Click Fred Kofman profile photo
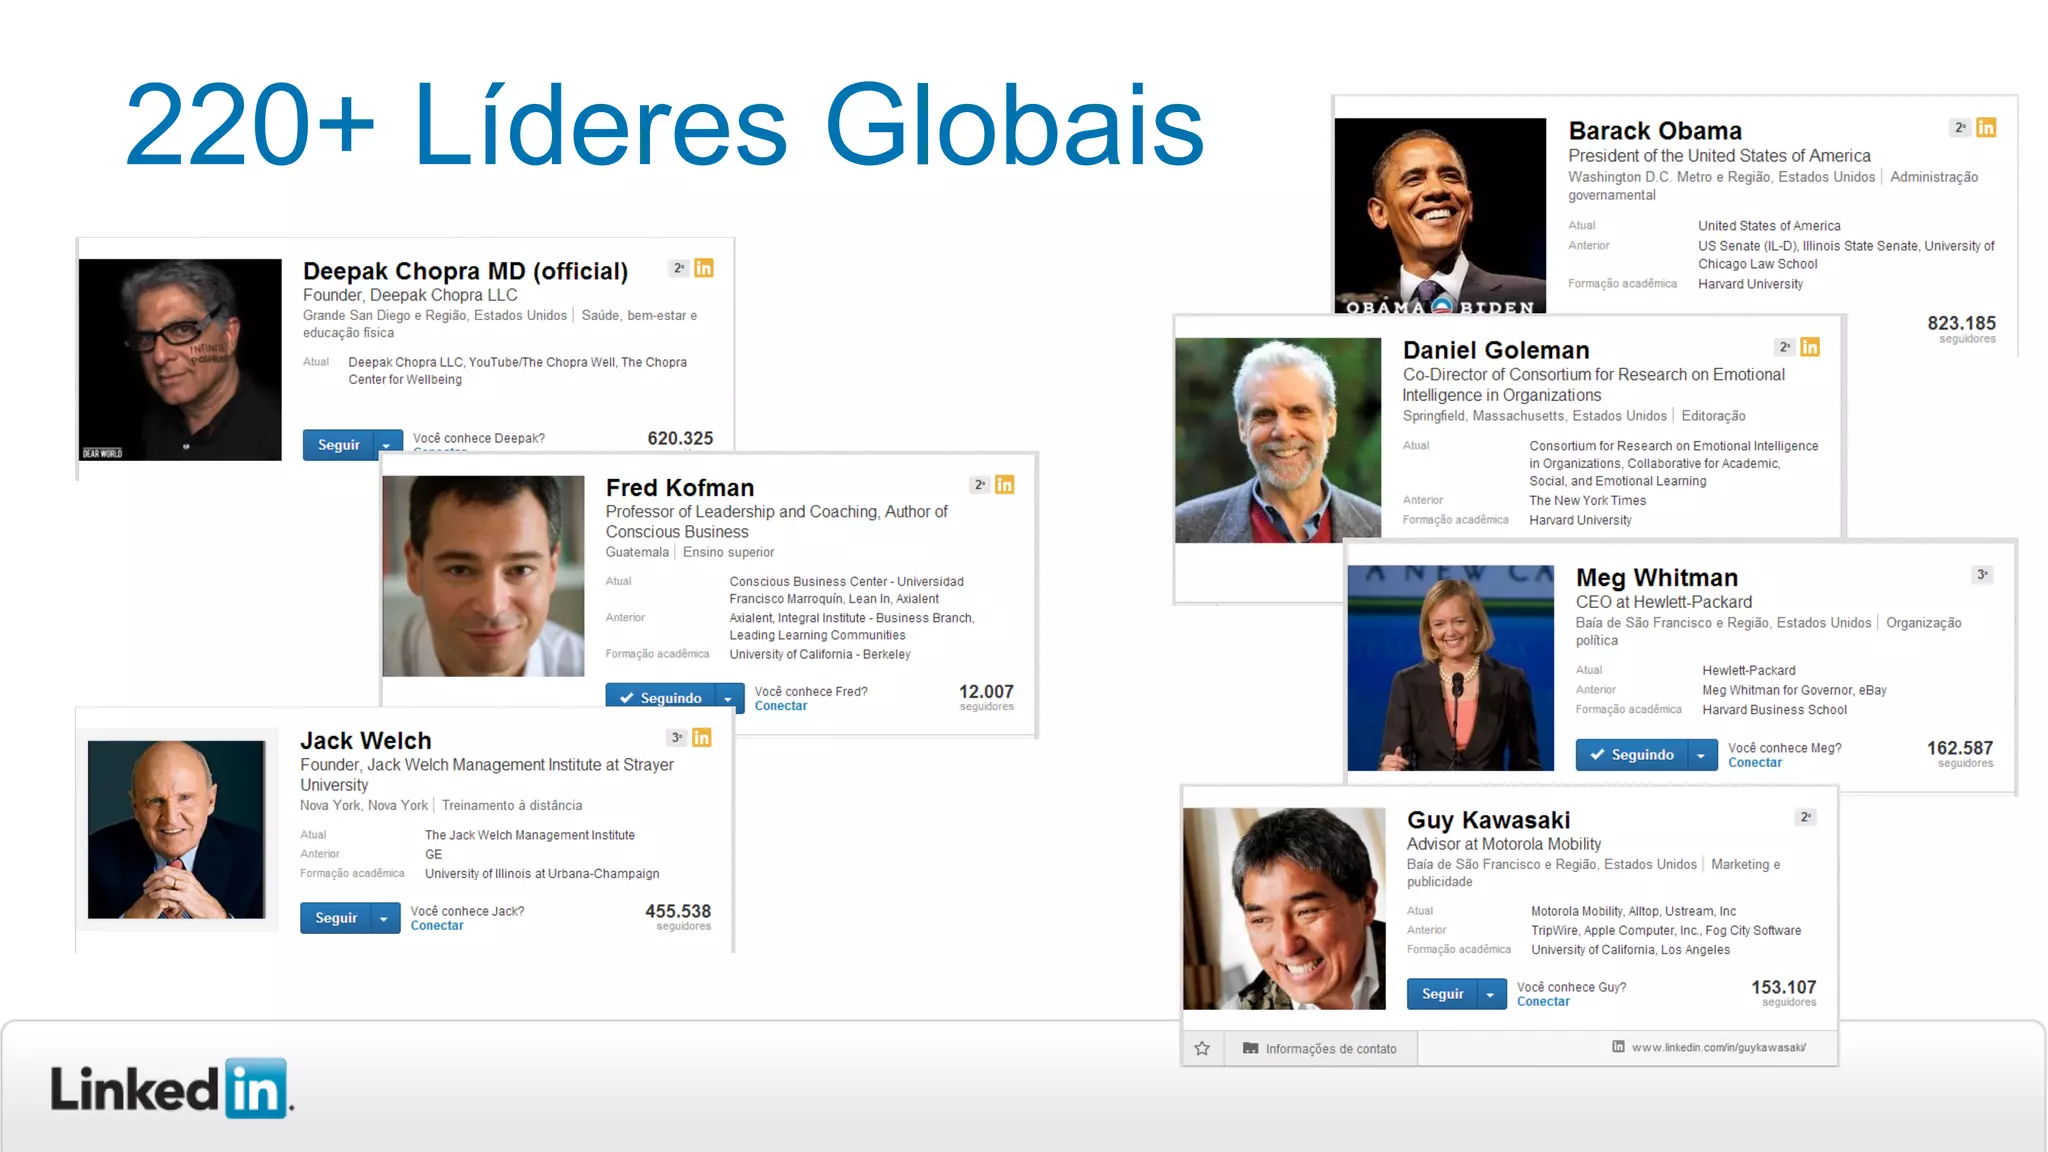Viewport: 2048px width, 1152px height. click(x=483, y=576)
